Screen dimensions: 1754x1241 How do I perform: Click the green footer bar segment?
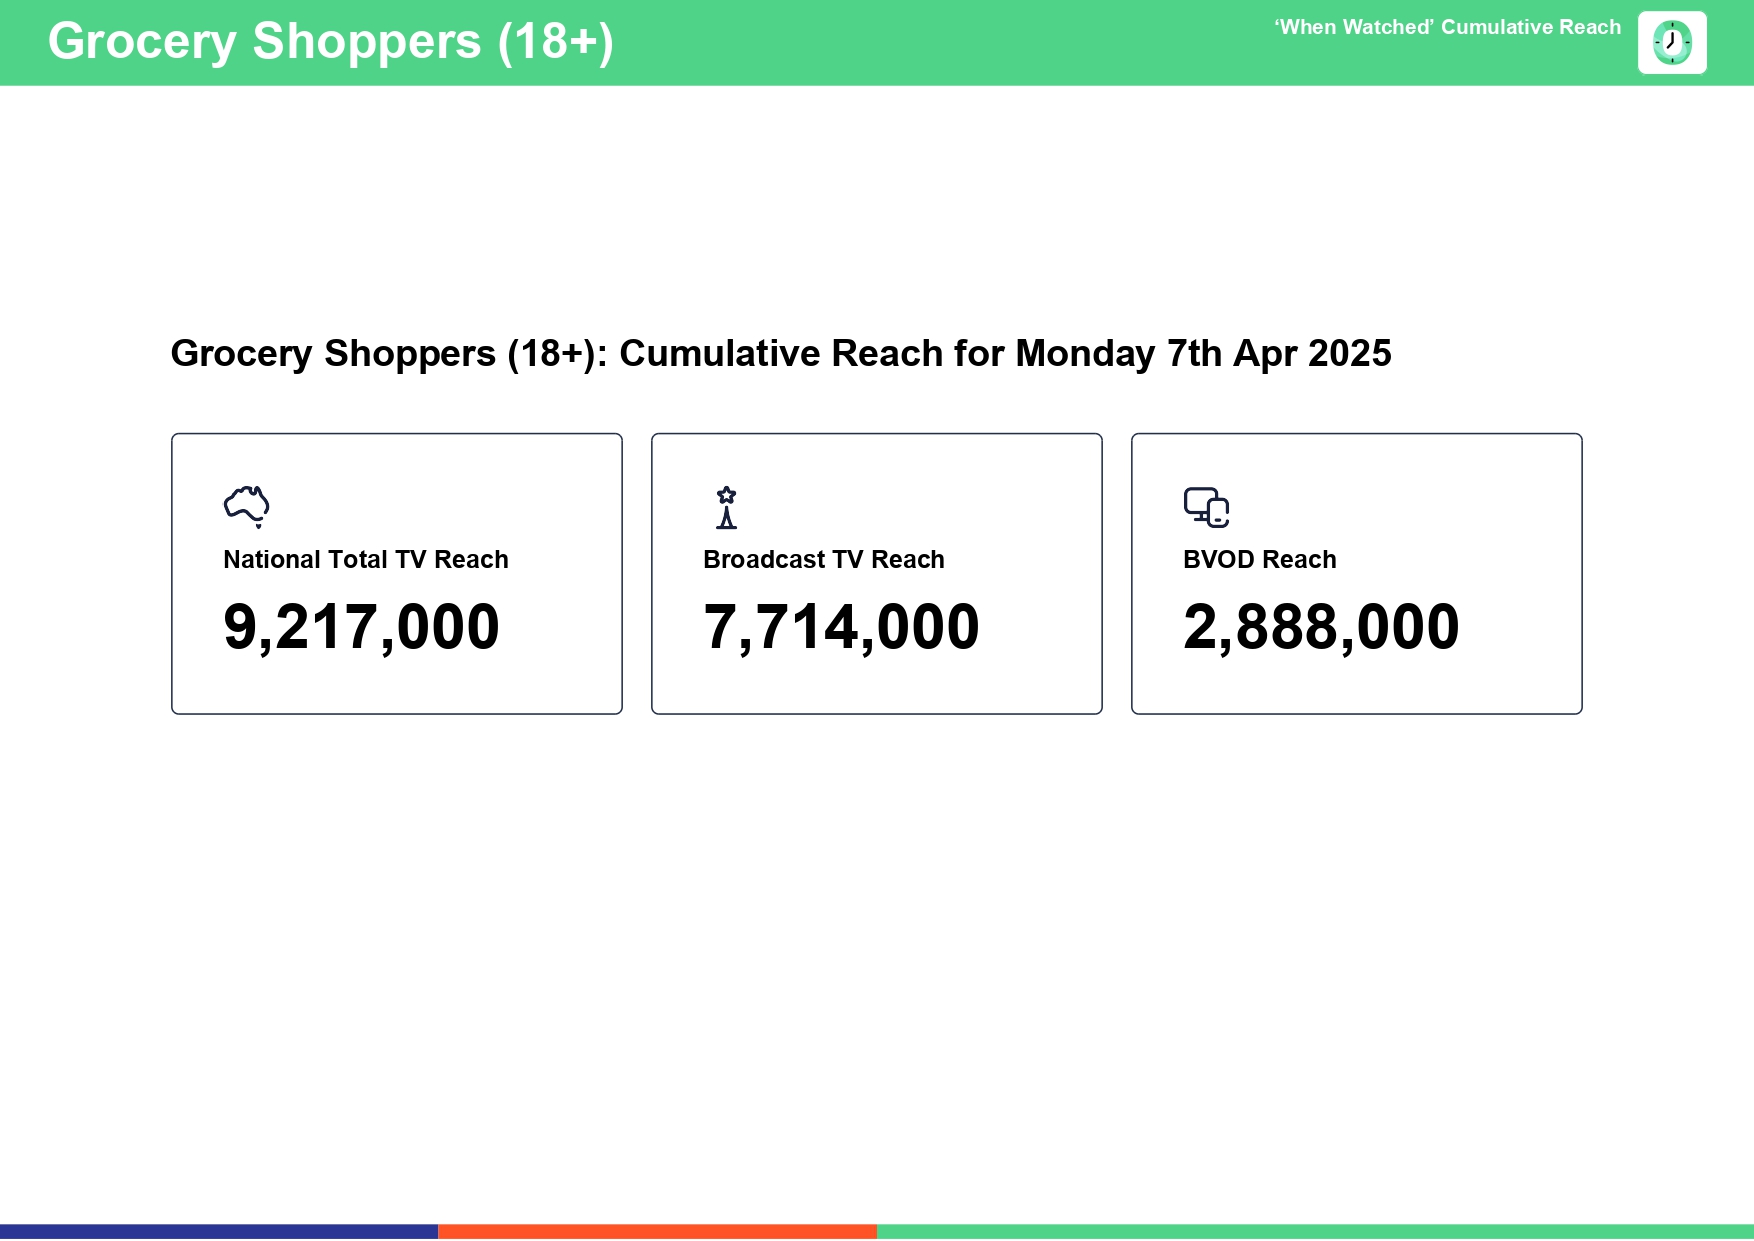click(1315, 1231)
